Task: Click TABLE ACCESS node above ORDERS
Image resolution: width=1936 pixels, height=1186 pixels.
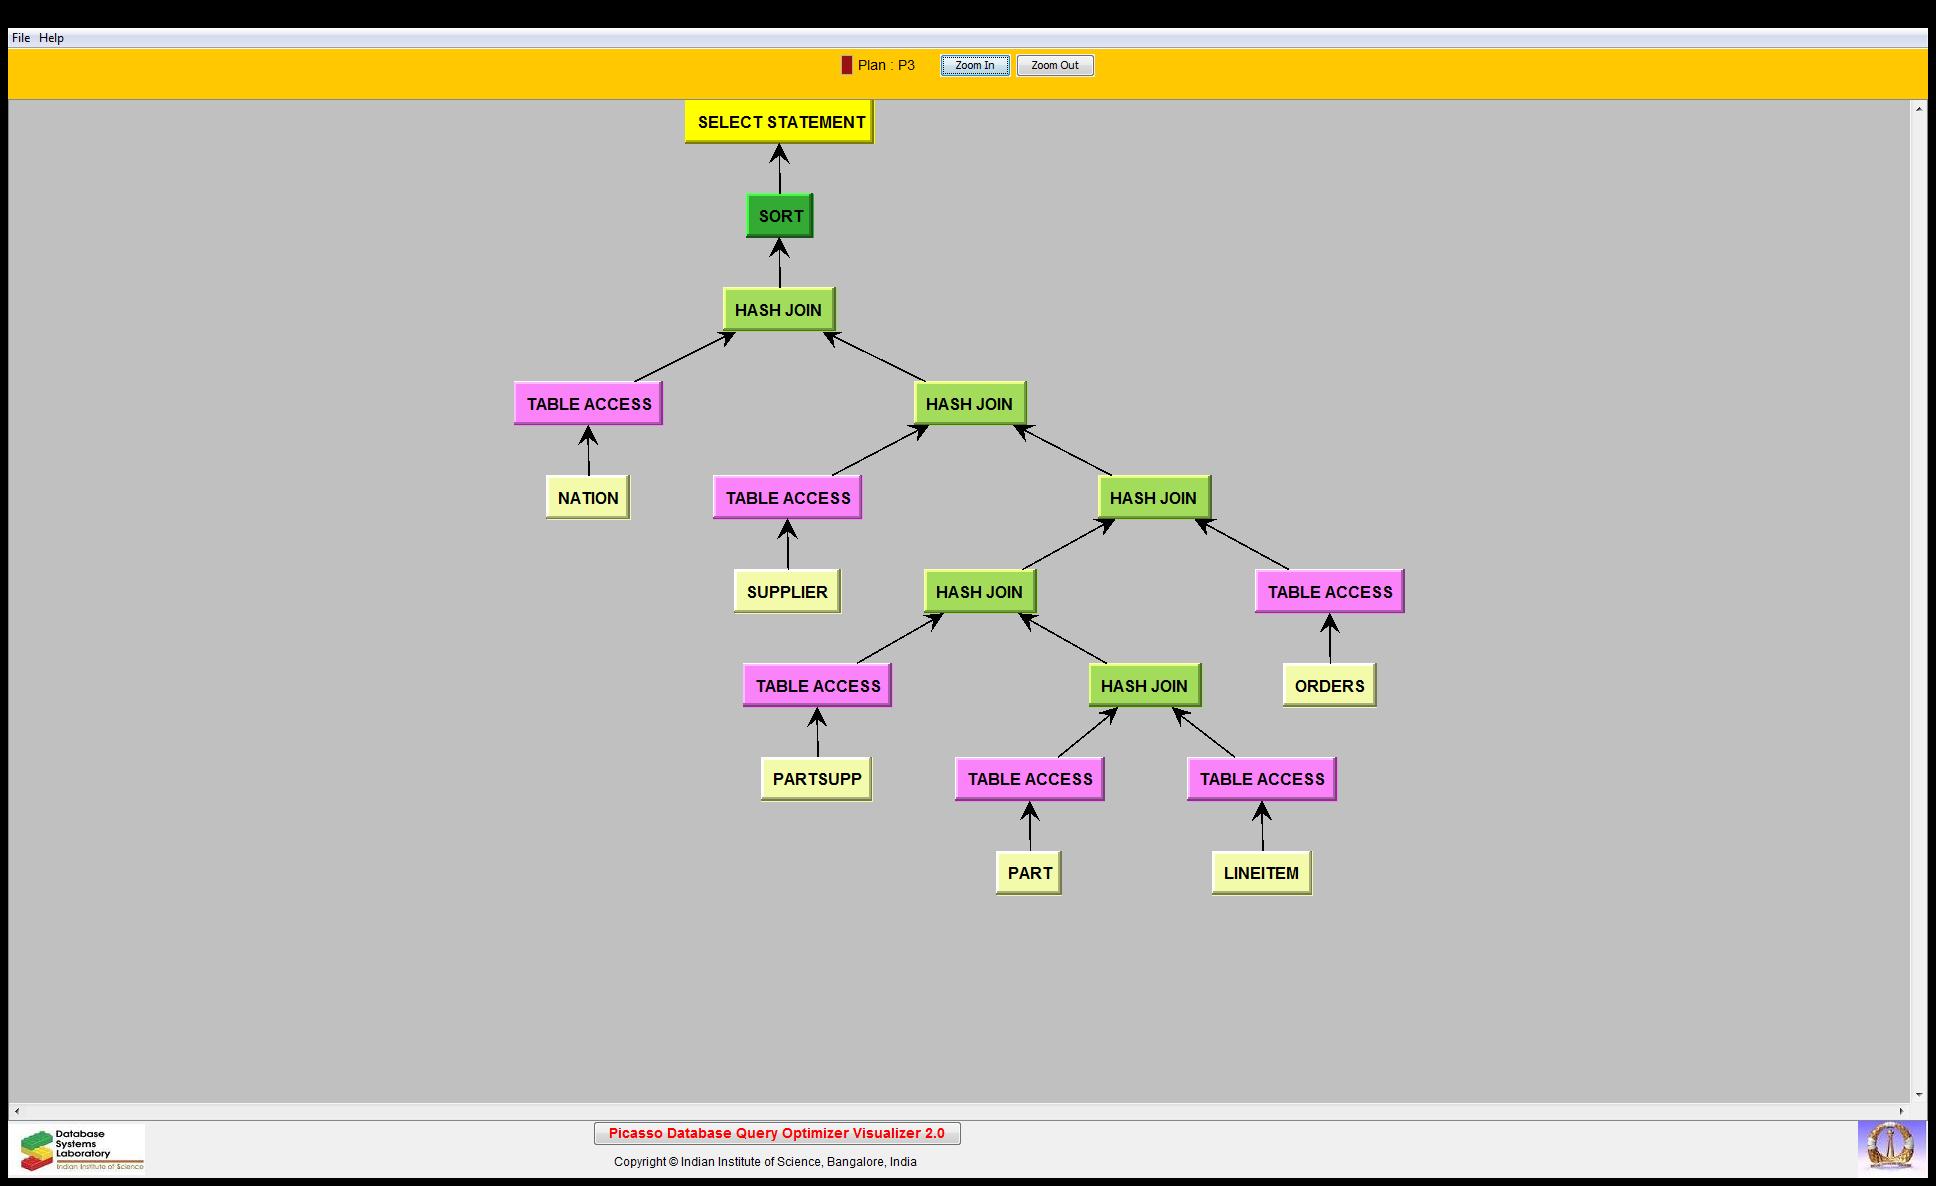Action: pyautogui.click(x=1330, y=592)
